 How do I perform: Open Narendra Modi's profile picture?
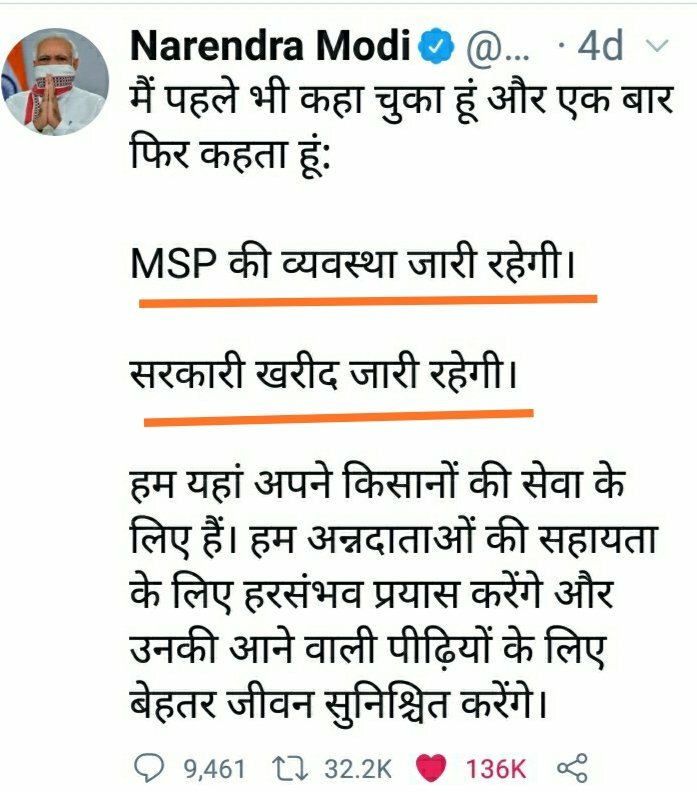(56, 82)
